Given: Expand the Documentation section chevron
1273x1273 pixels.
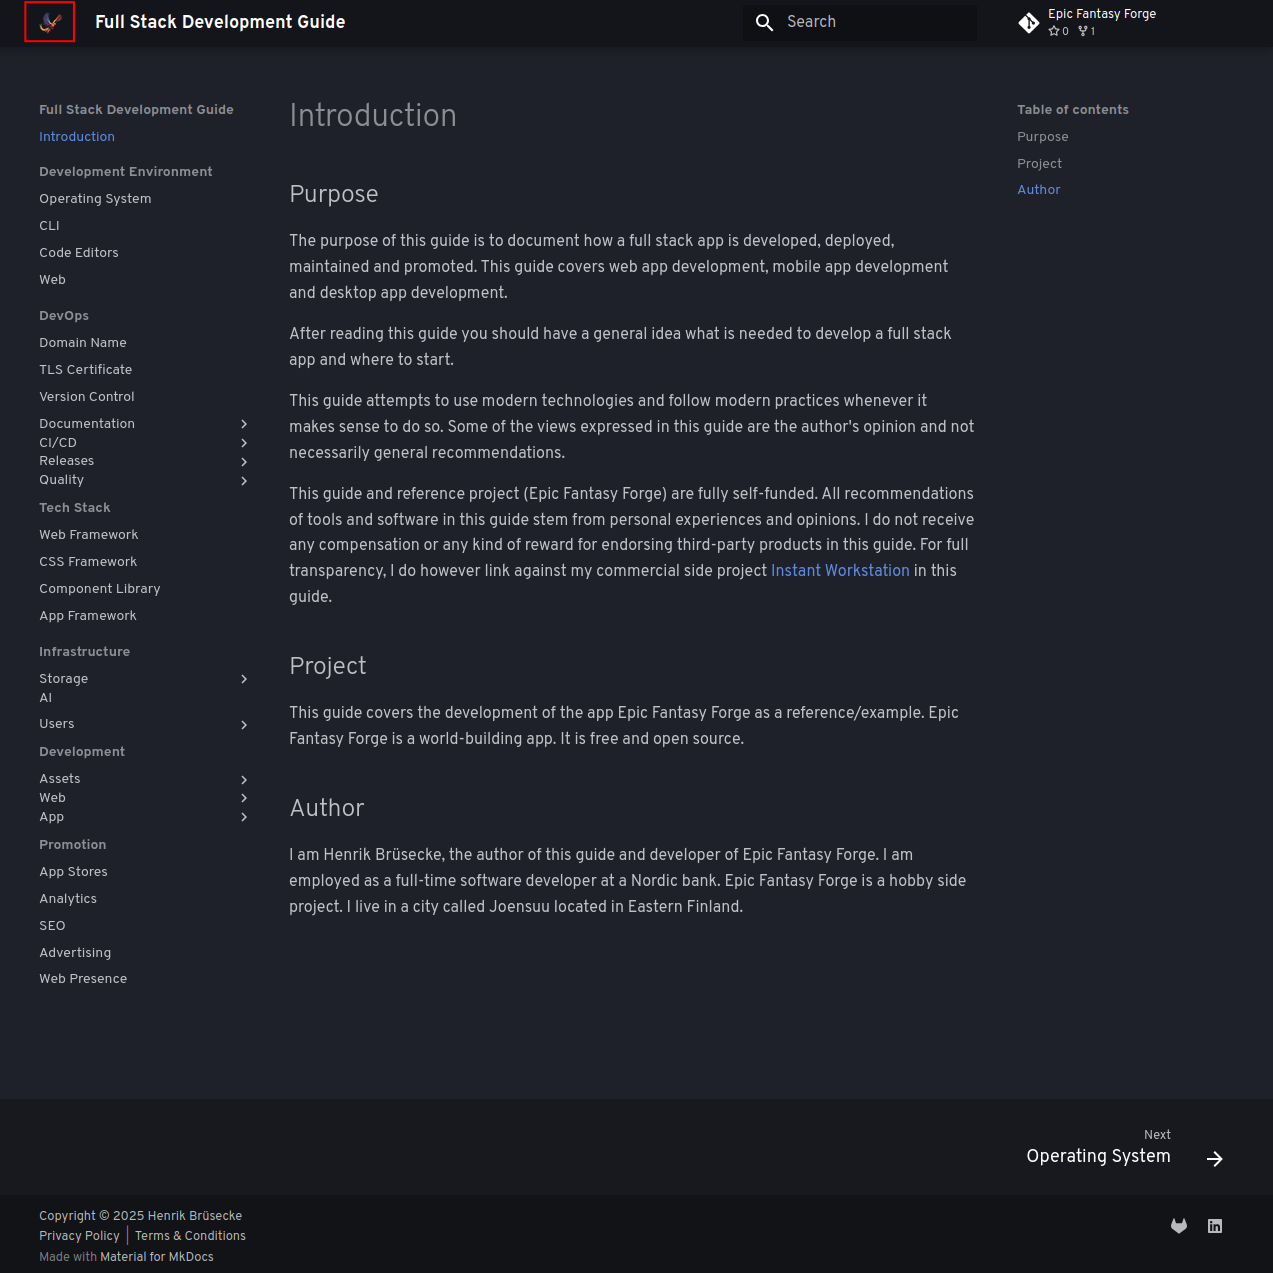Looking at the screenshot, I should (x=244, y=425).
